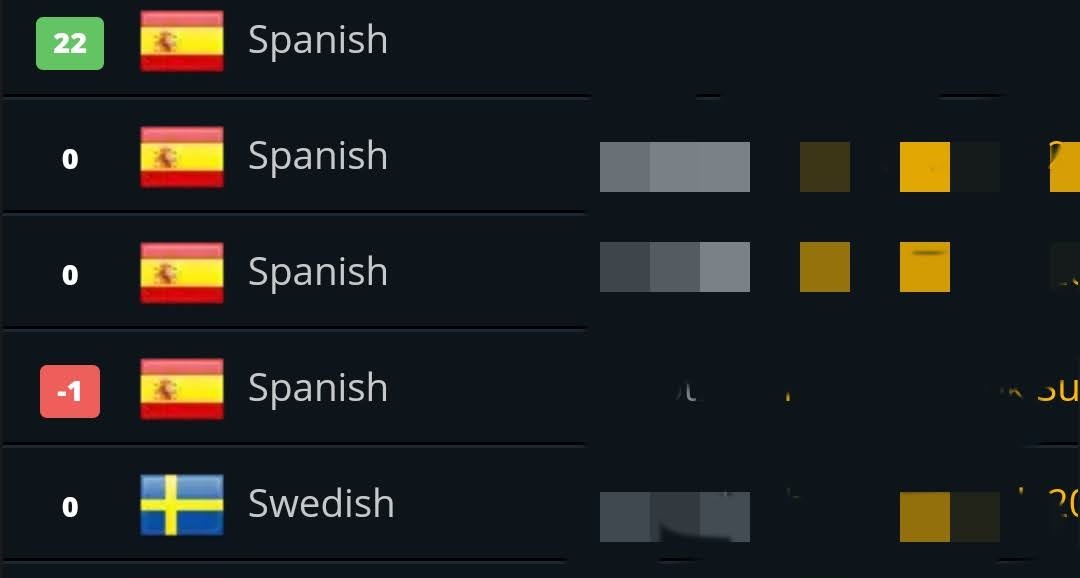Screen dimensions: 1080x578
Task: Select the Spanish label in the second row
Action: pyautogui.click(x=318, y=157)
